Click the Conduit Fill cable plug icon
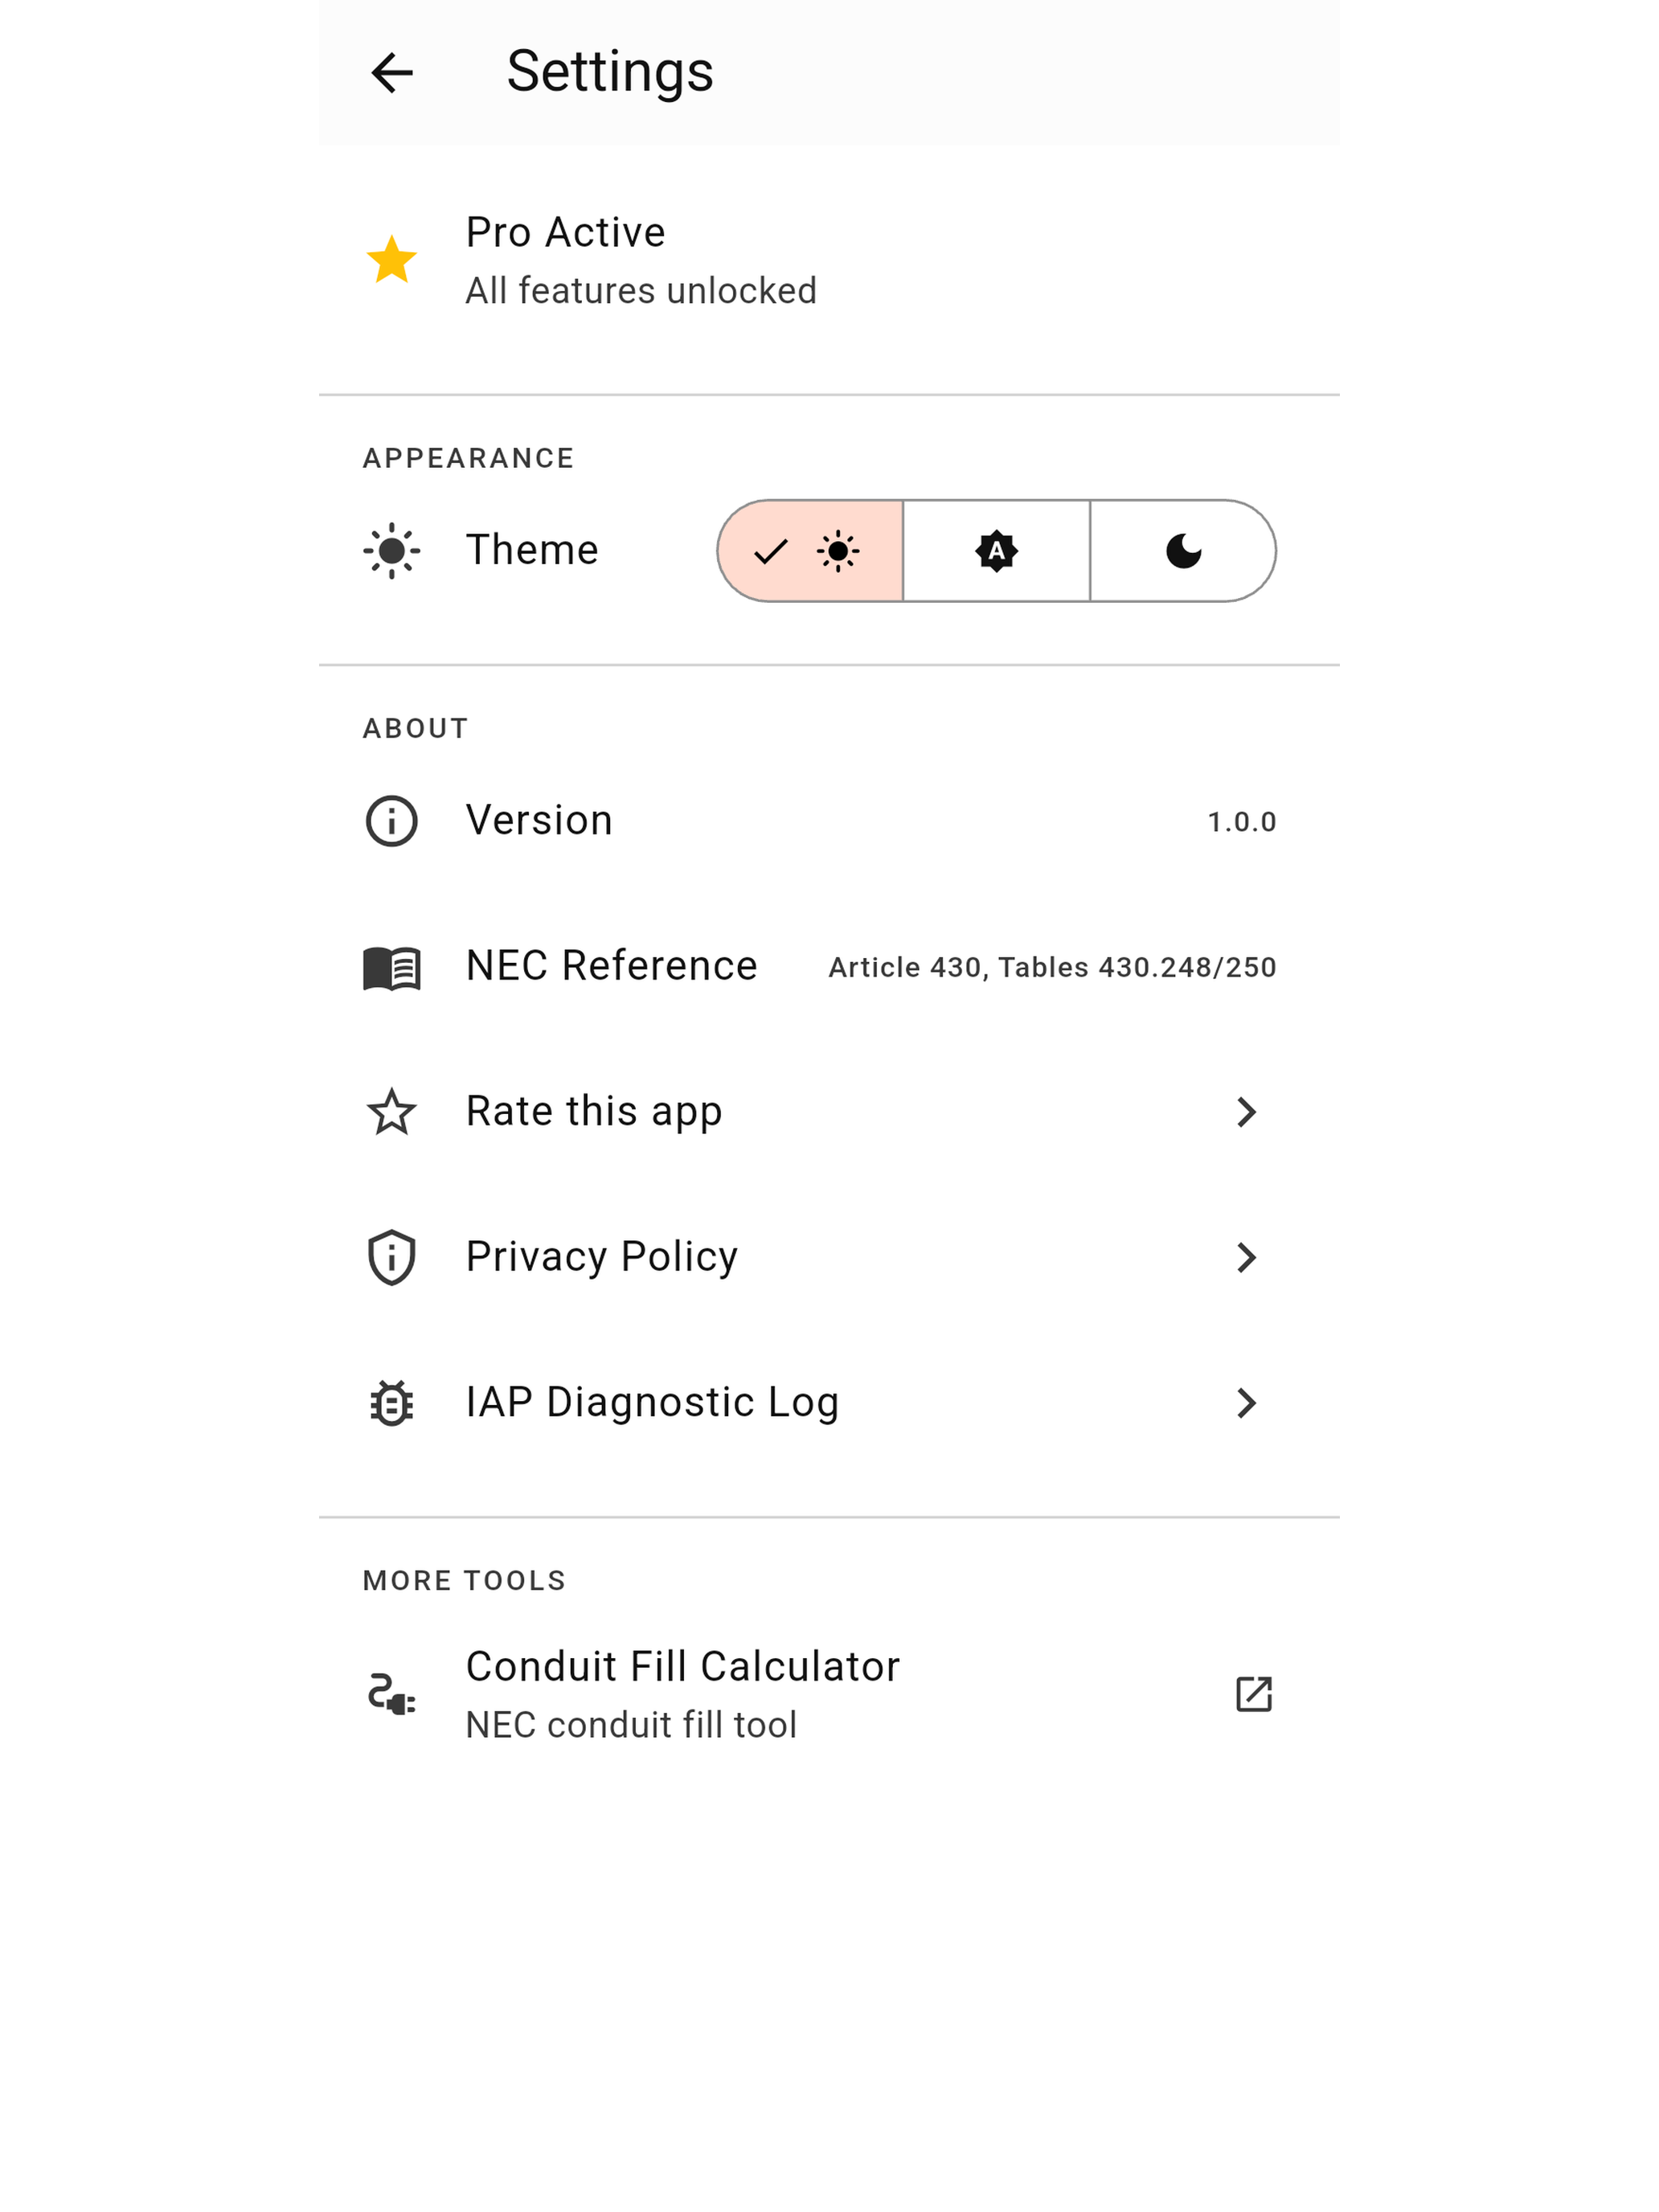This screenshot has height=2212, width=1659. click(391, 1694)
